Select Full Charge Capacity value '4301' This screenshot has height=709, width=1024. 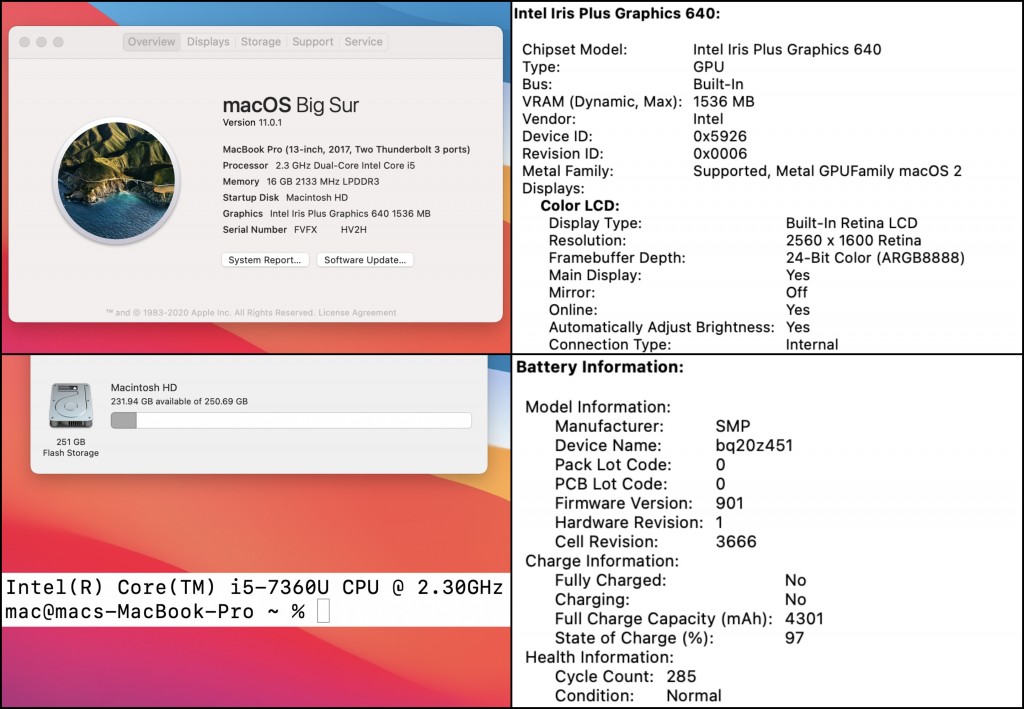pos(804,619)
